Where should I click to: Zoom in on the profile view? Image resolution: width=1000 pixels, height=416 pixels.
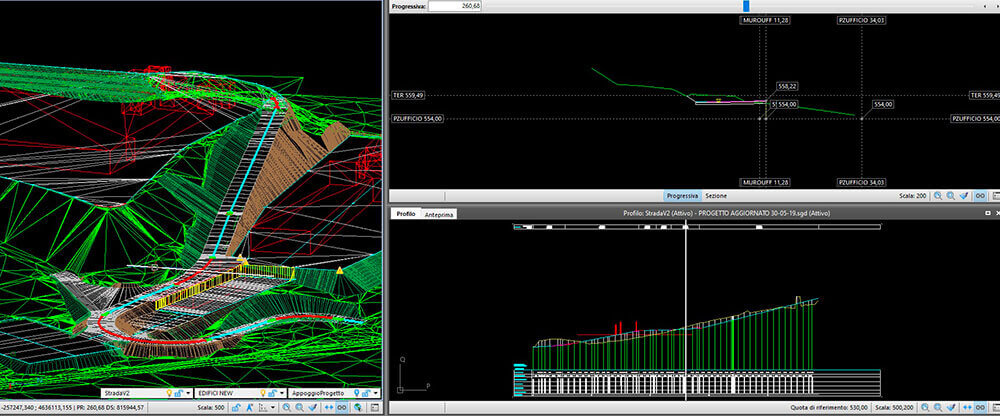click(x=923, y=408)
